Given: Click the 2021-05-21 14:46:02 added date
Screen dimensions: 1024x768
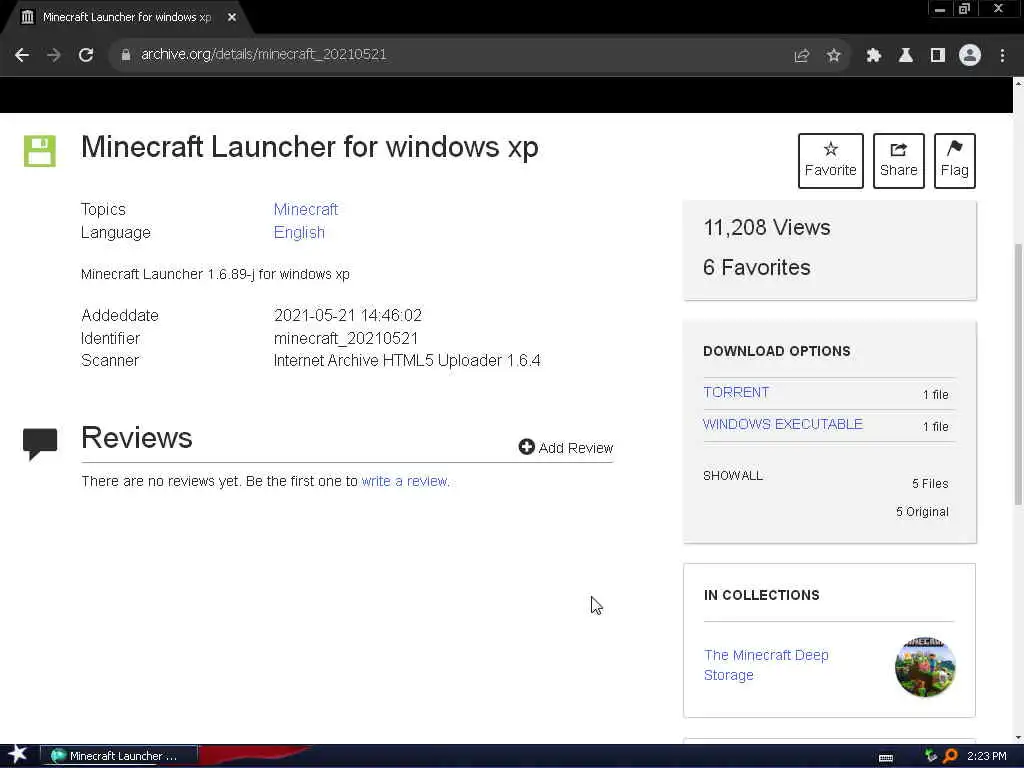Looking at the screenshot, I should click(x=347, y=315).
